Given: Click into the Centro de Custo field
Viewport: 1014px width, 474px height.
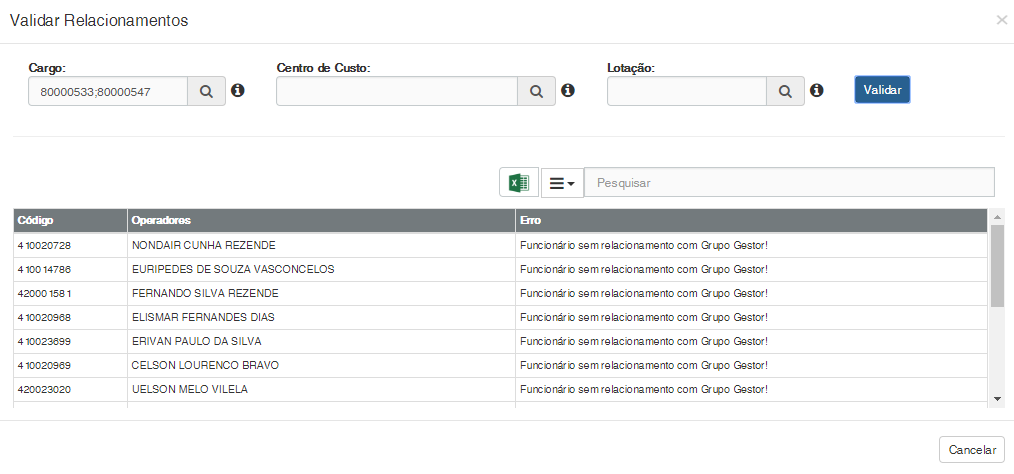Looking at the screenshot, I should pos(396,91).
